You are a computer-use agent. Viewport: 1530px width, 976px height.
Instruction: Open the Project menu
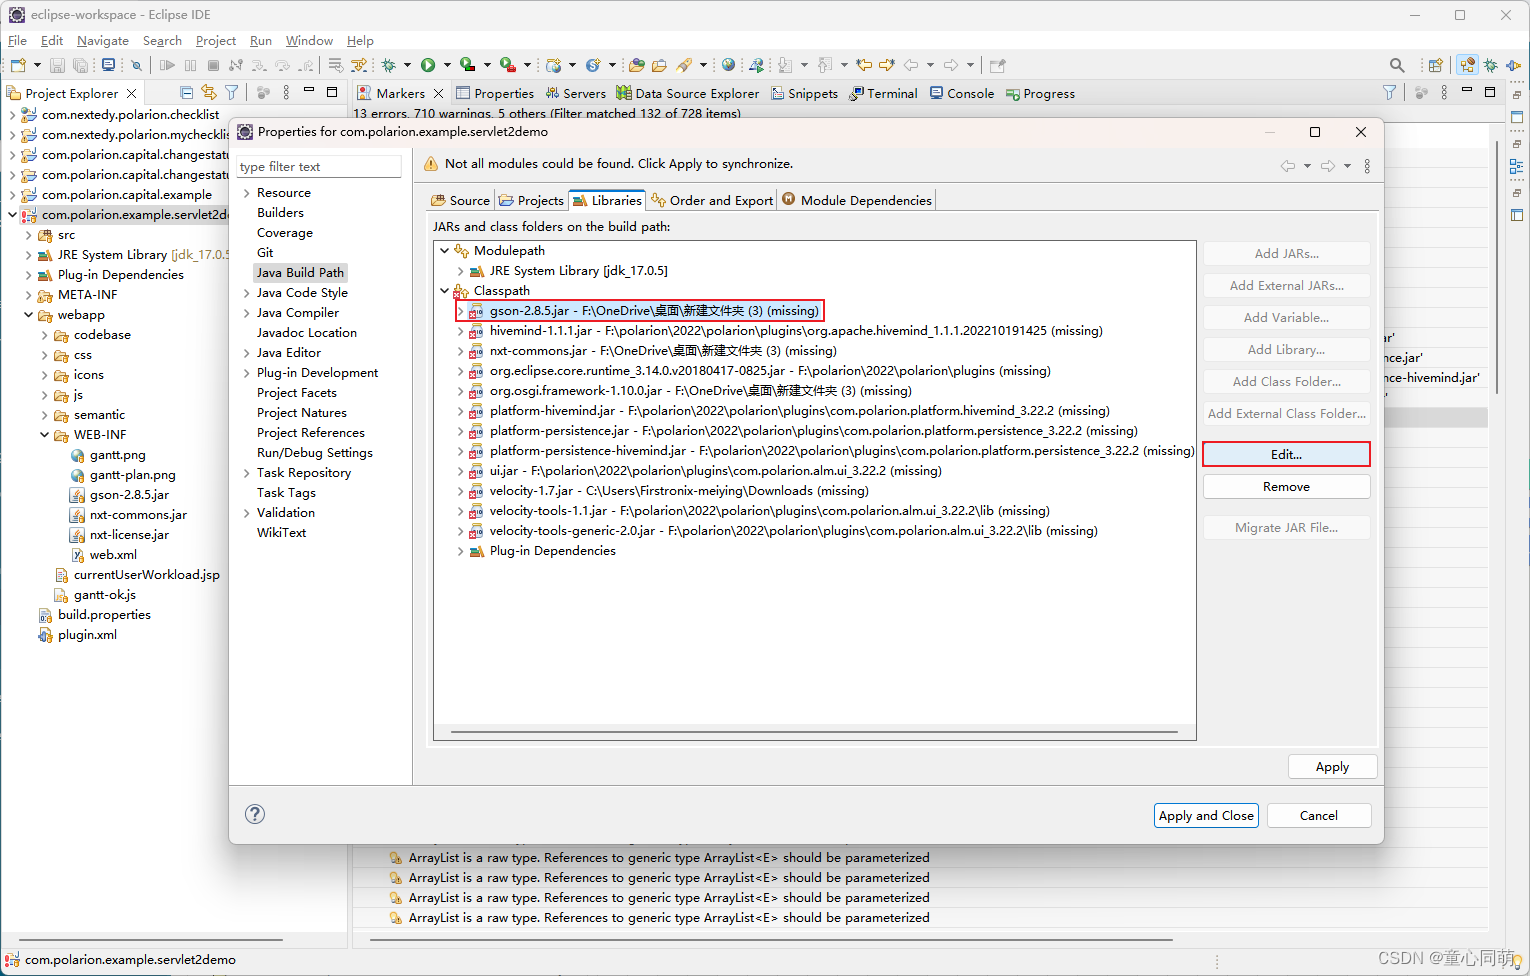(216, 40)
